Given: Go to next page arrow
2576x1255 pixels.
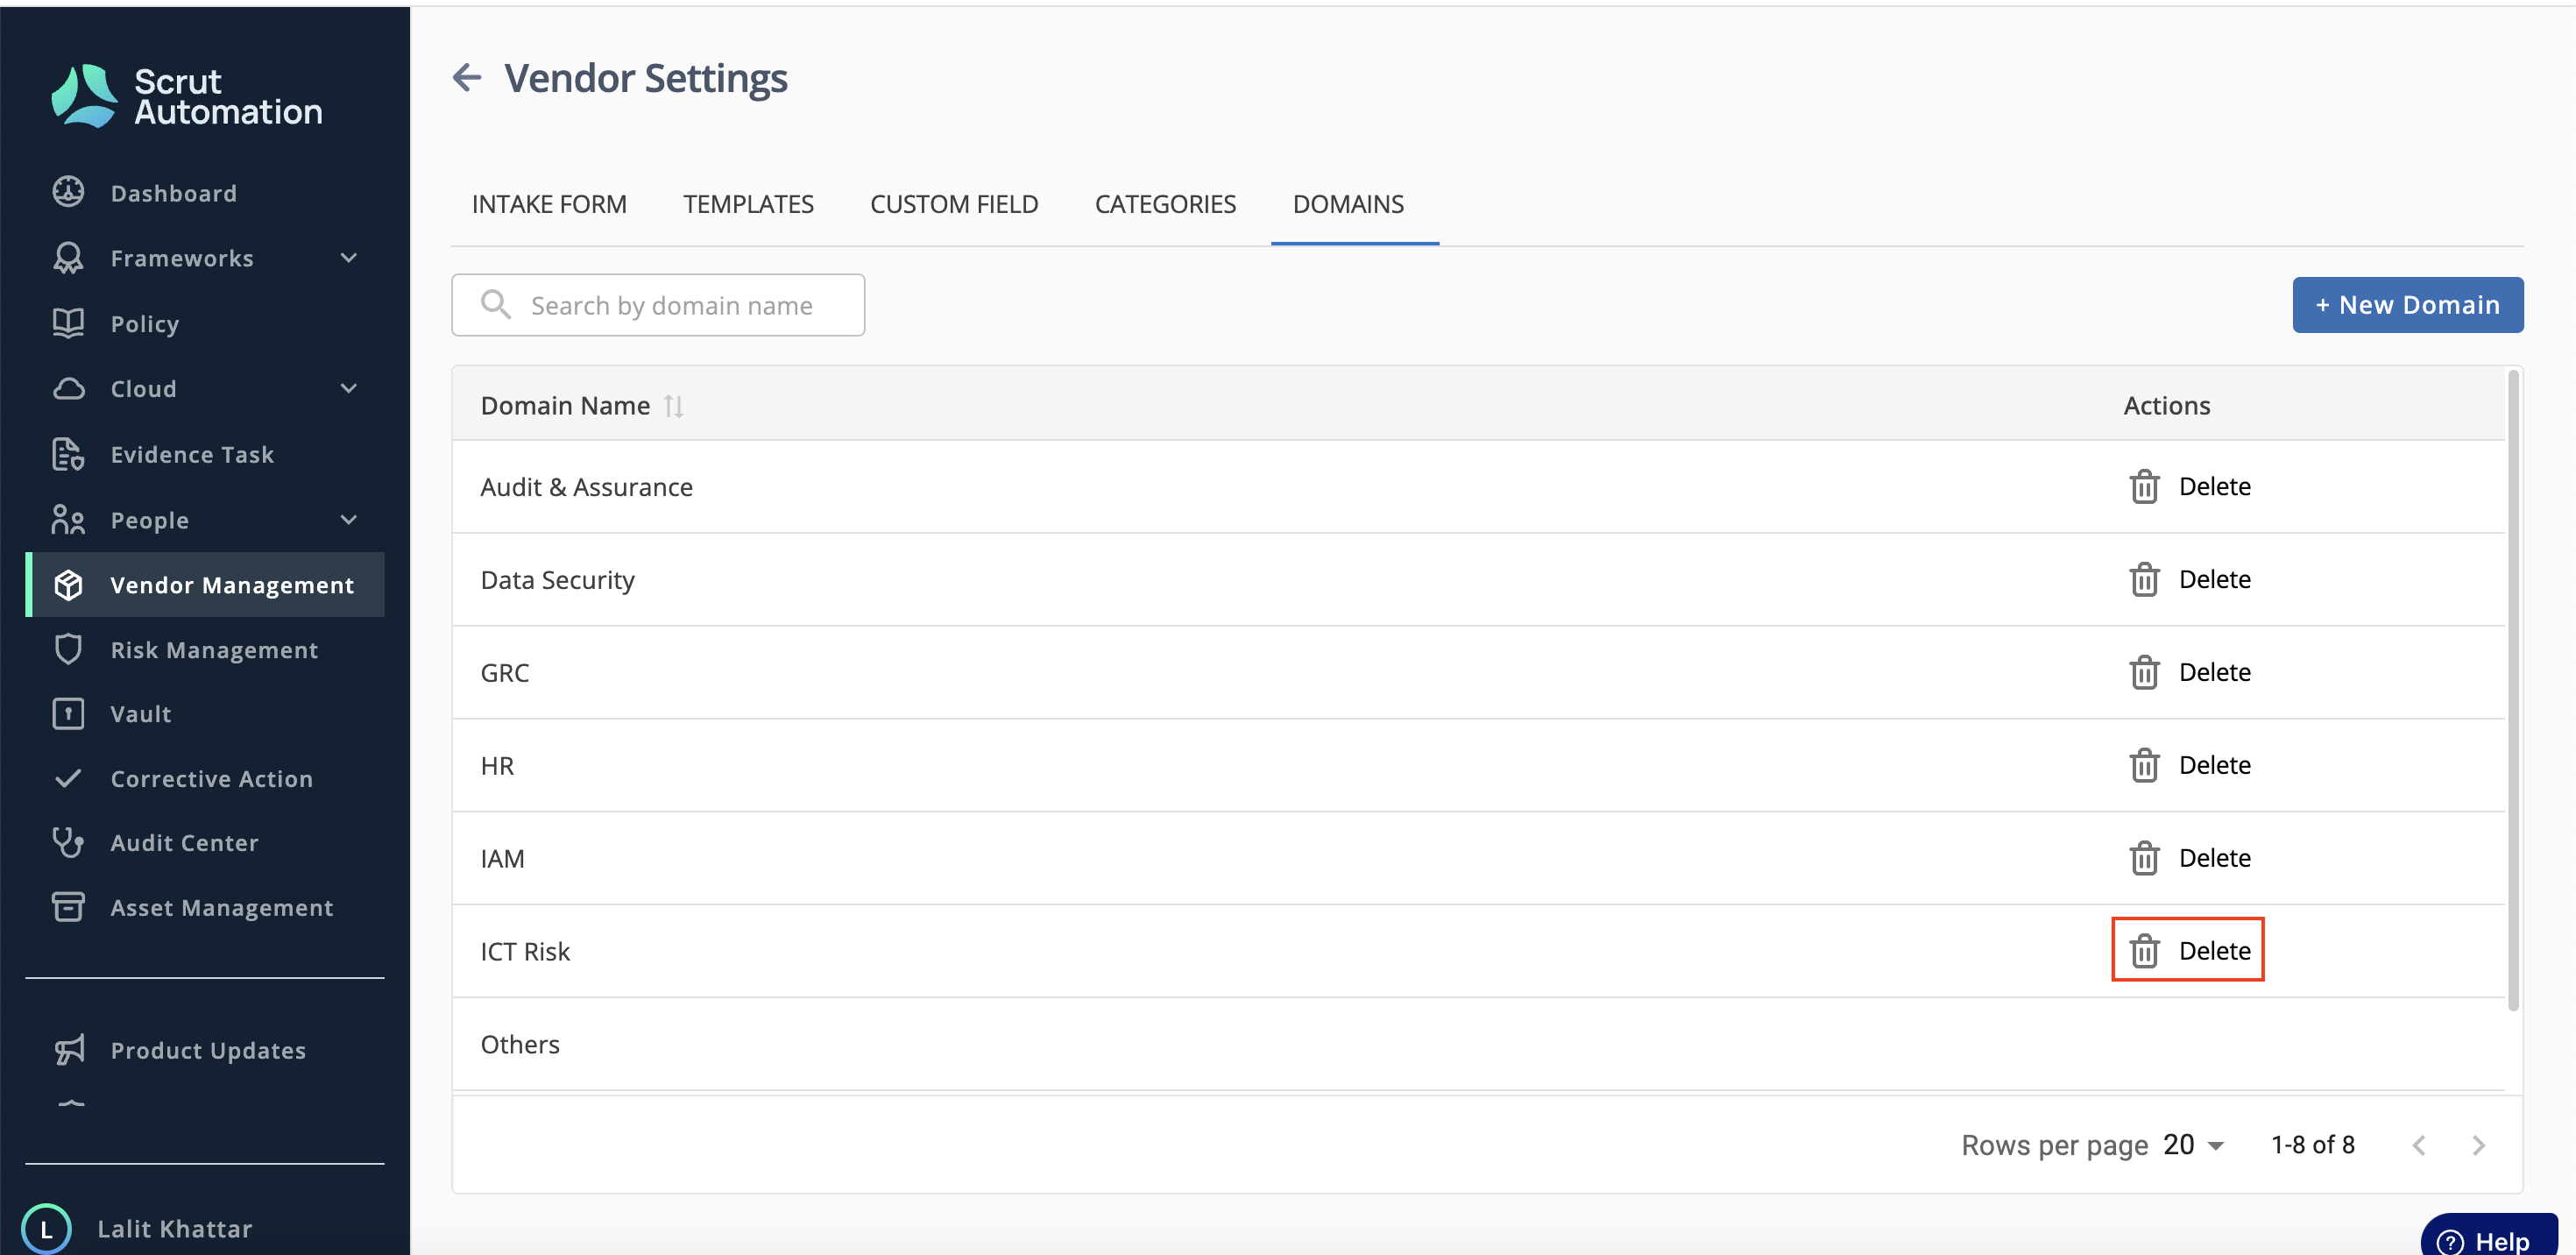Looking at the screenshot, I should click(2478, 1145).
